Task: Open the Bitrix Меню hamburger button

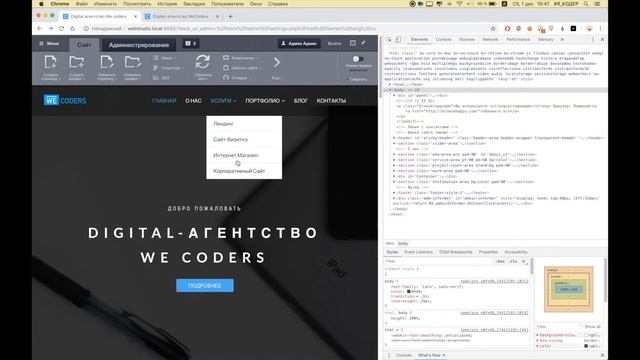Action: pyautogui.click(x=49, y=43)
